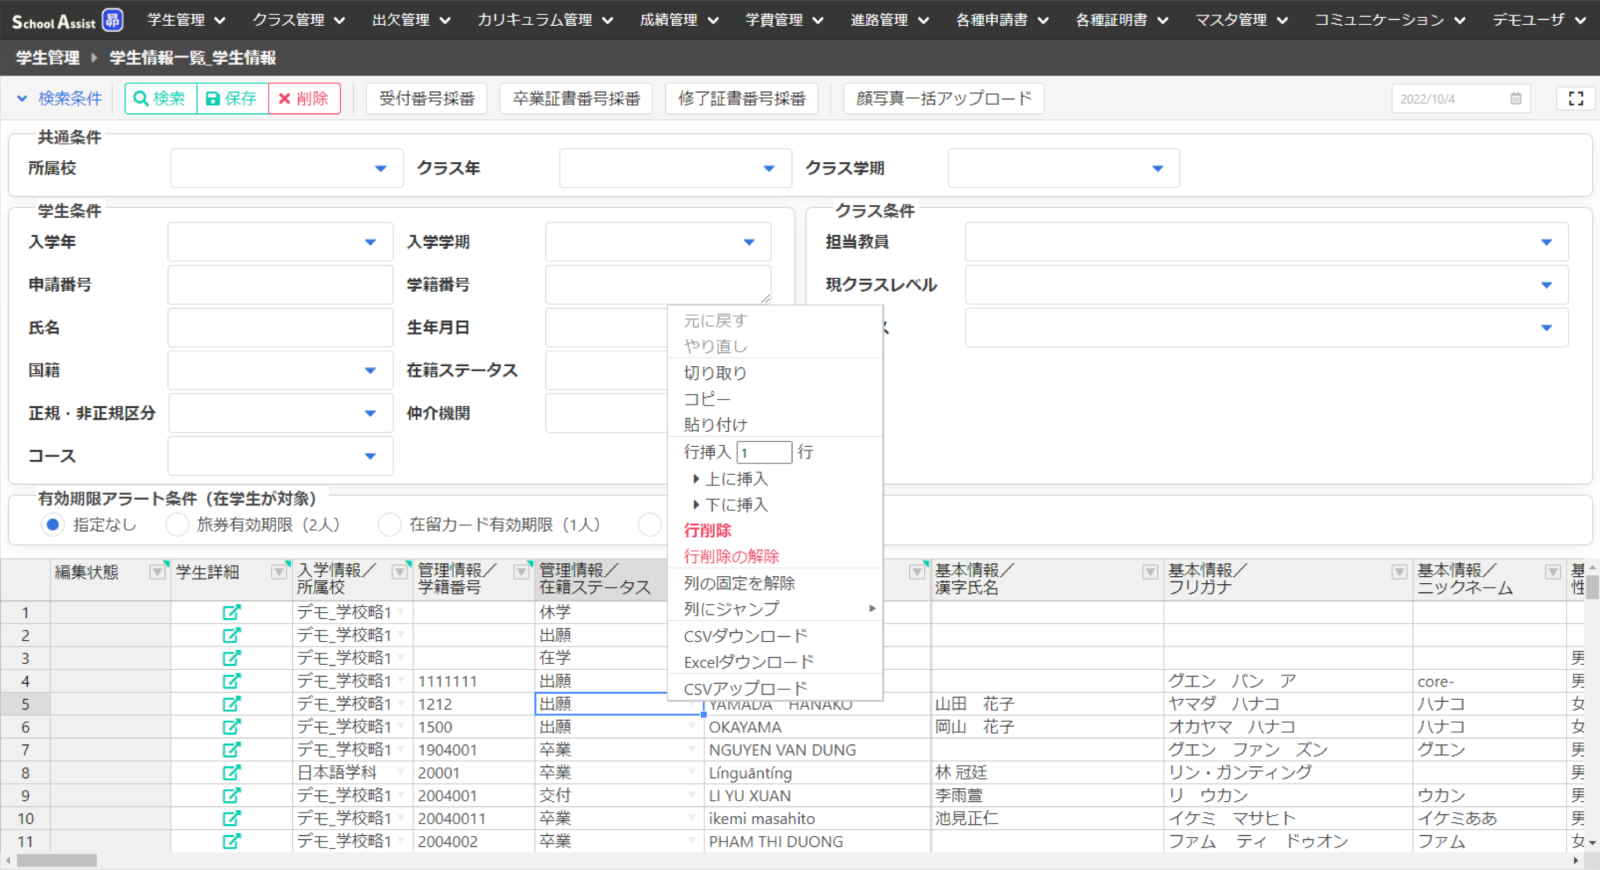Choose 行削除 from context menu
The height and width of the screenshot is (870, 1600).
707,530
